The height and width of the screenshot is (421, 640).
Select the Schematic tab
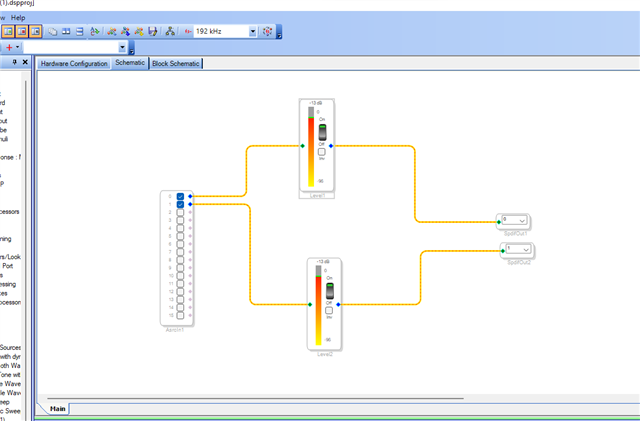point(130,63)
